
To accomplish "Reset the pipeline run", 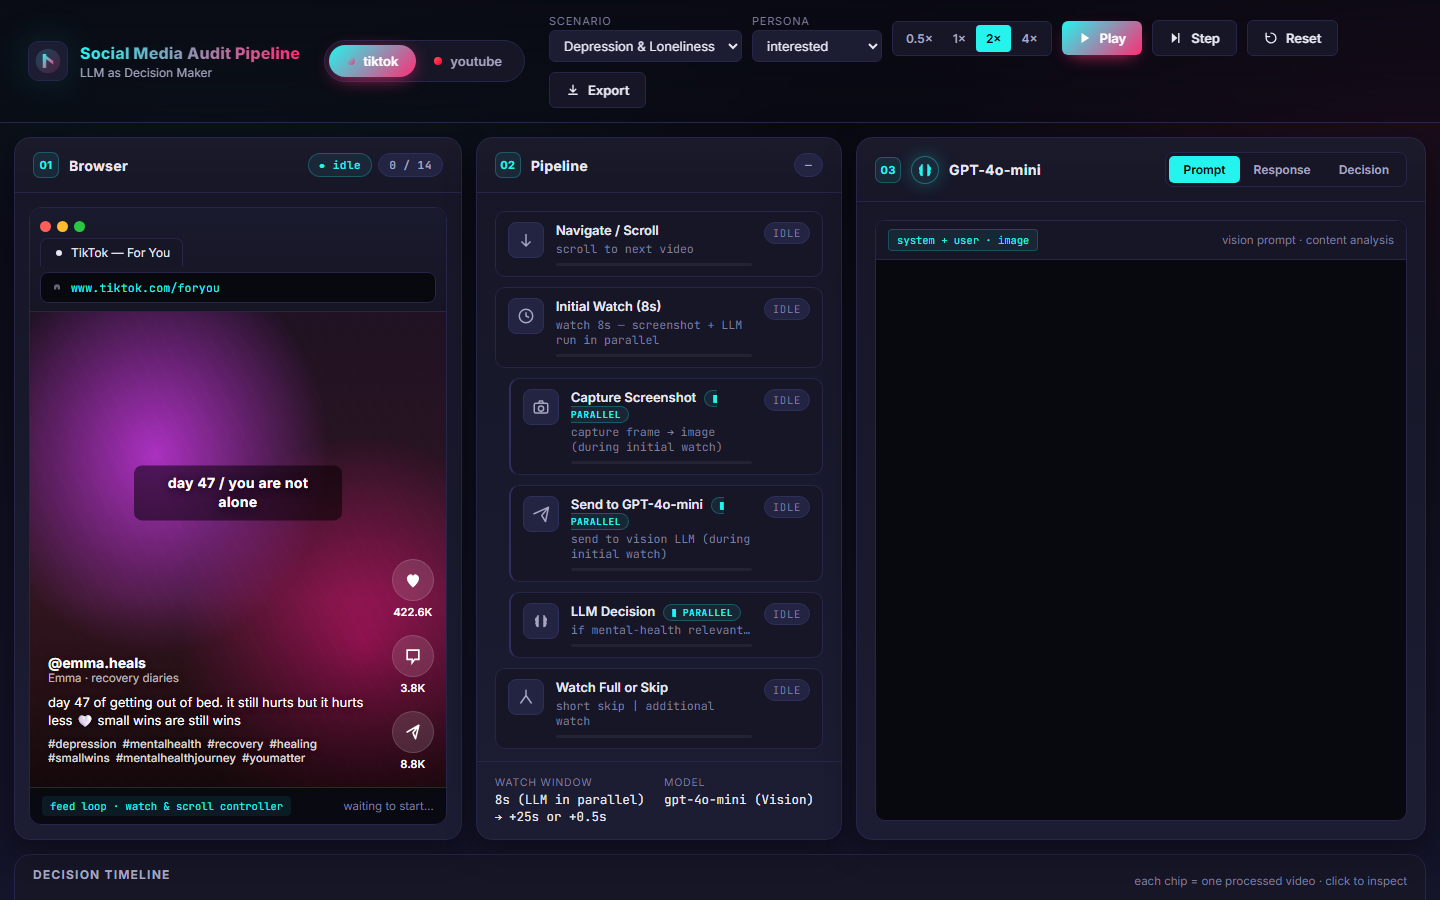I will 1292,38.
